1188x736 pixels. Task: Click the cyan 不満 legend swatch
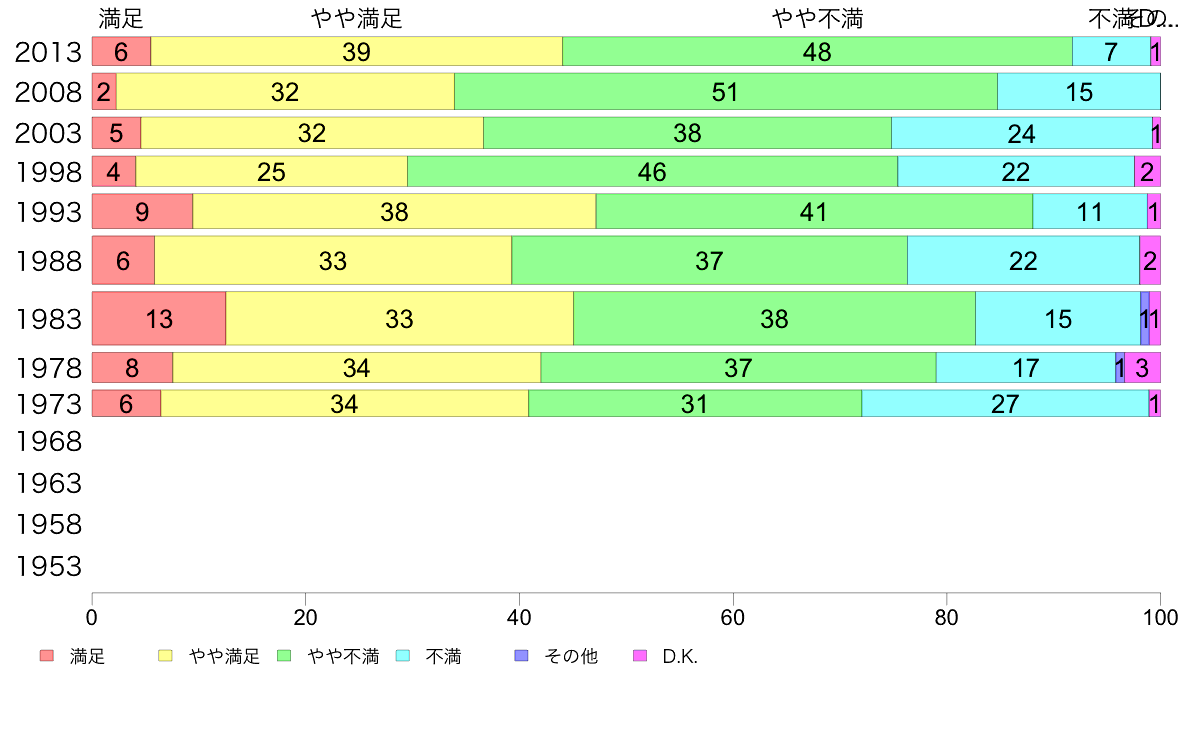point(402,656)
